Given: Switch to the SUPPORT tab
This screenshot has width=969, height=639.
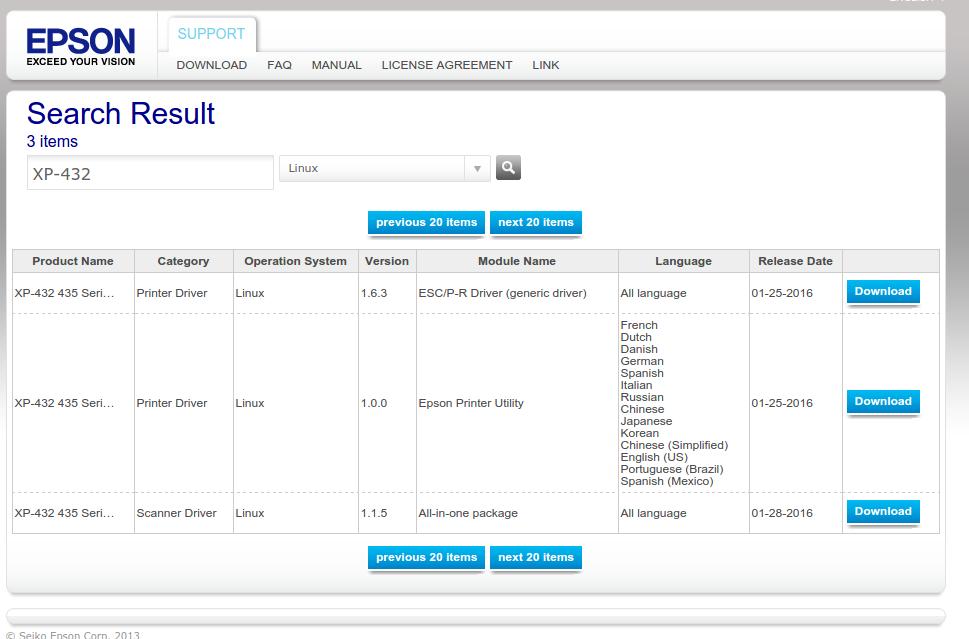Looking at the screenshot, I should [x=211, y=34].
